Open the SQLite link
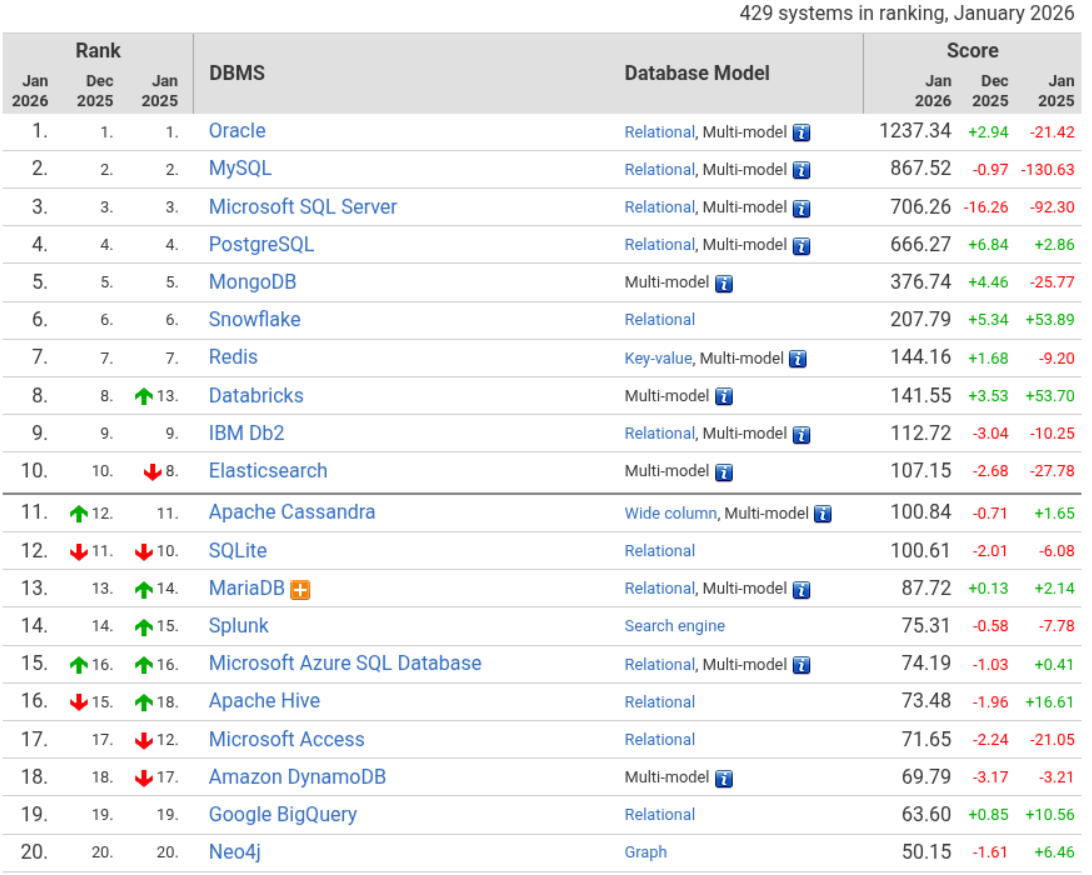This screenshot has width=1092, height=875. (x=238, y=551)
